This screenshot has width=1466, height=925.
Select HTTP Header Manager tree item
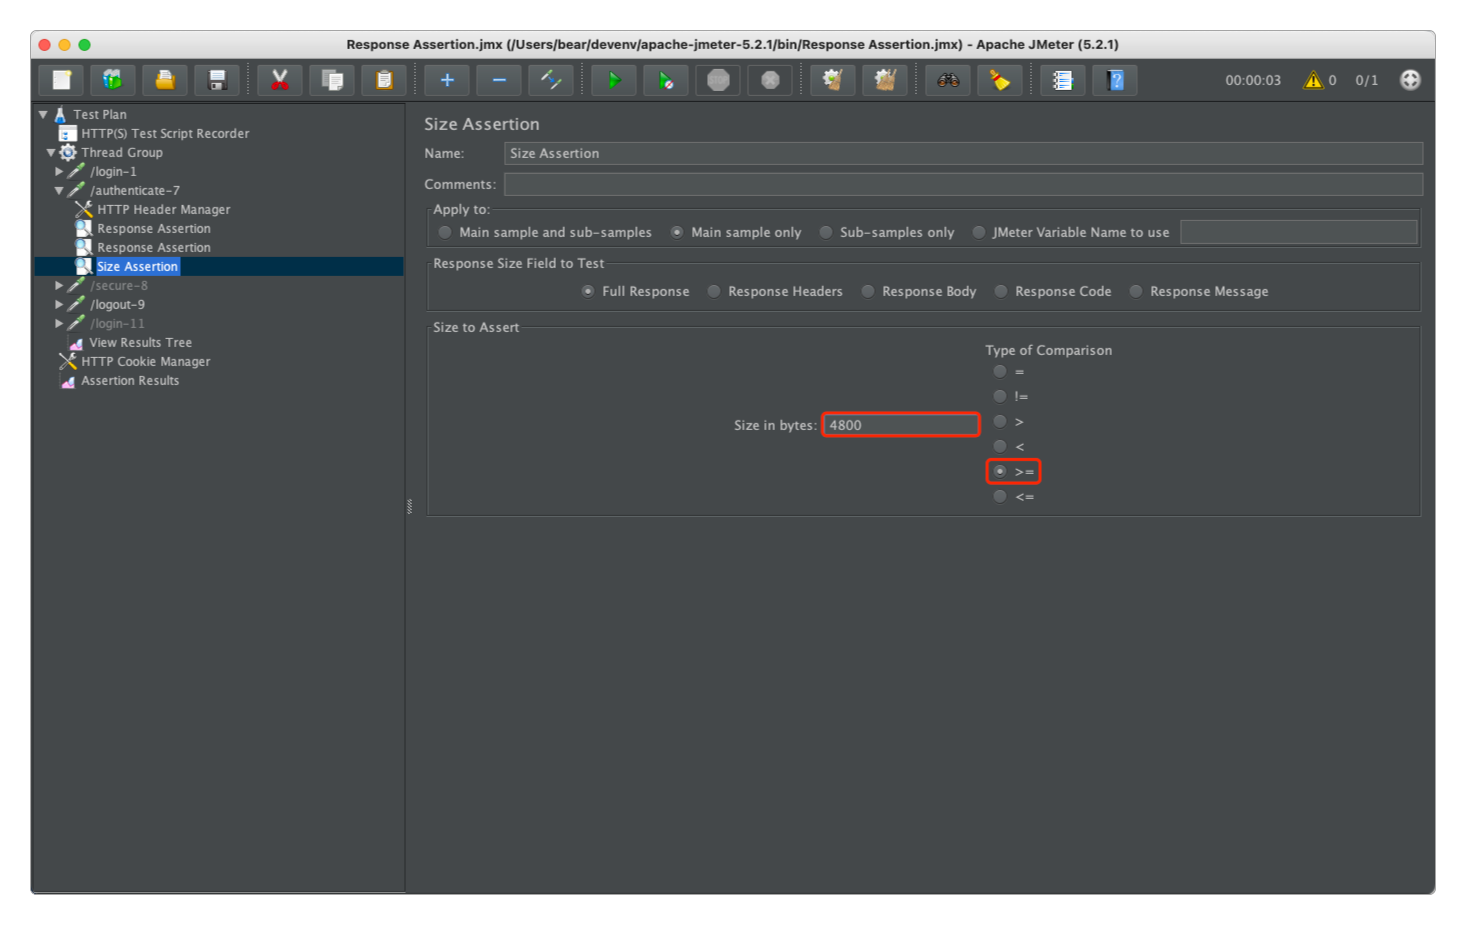164,210
